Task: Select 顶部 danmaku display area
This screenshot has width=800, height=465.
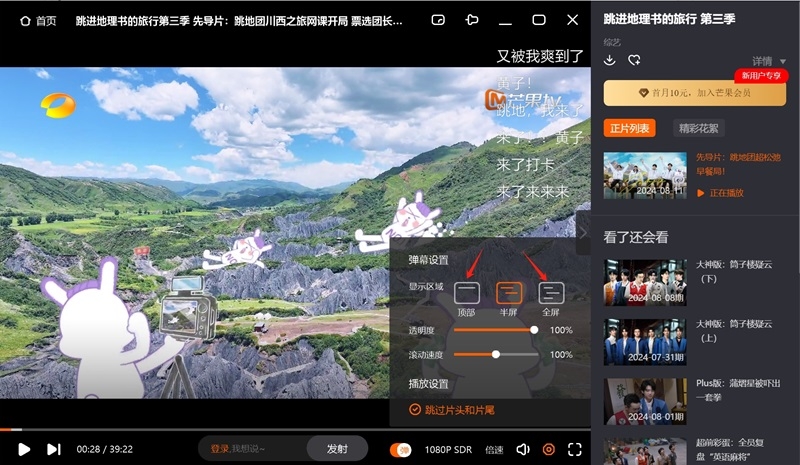Action: click(467, 293)
